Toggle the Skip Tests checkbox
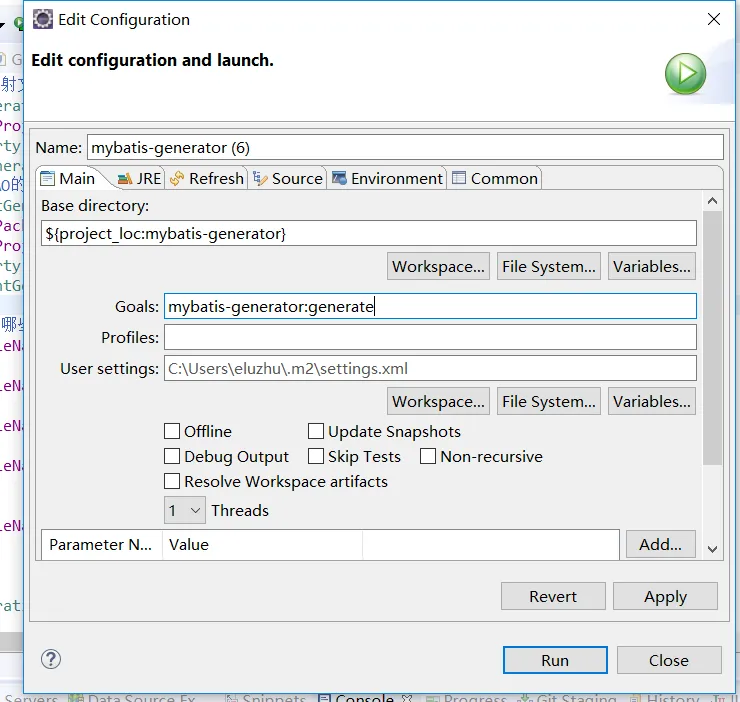Viewport: 740px width, 702px height. tap(317, 457)
